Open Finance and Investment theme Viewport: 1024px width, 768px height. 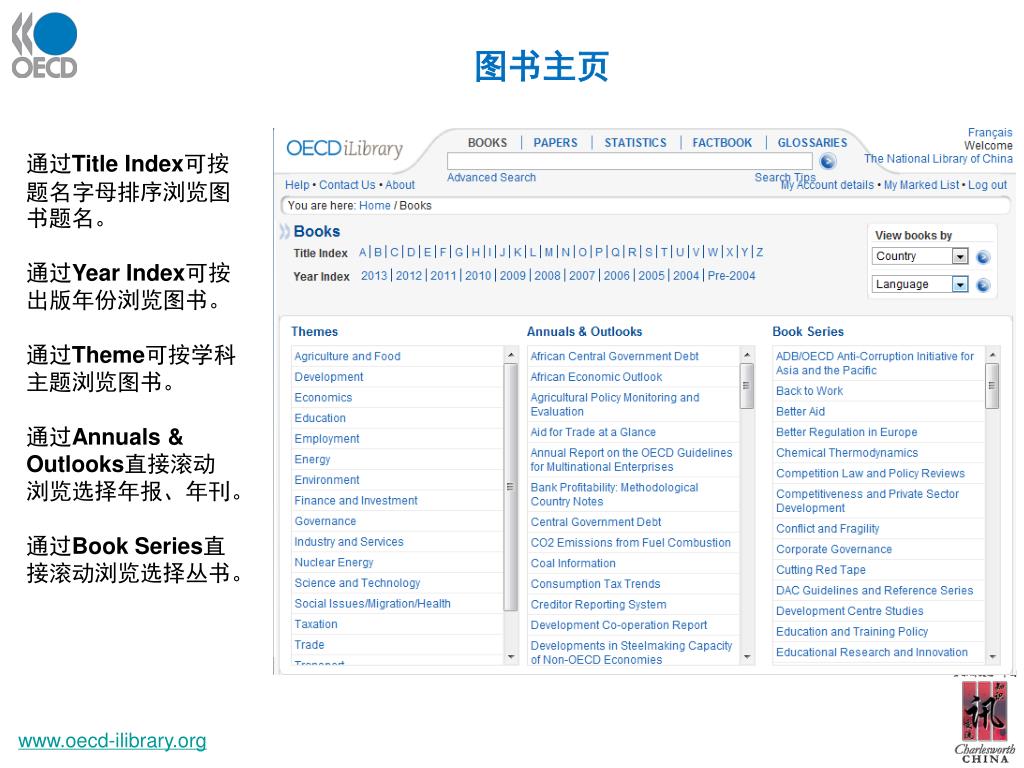356,500
